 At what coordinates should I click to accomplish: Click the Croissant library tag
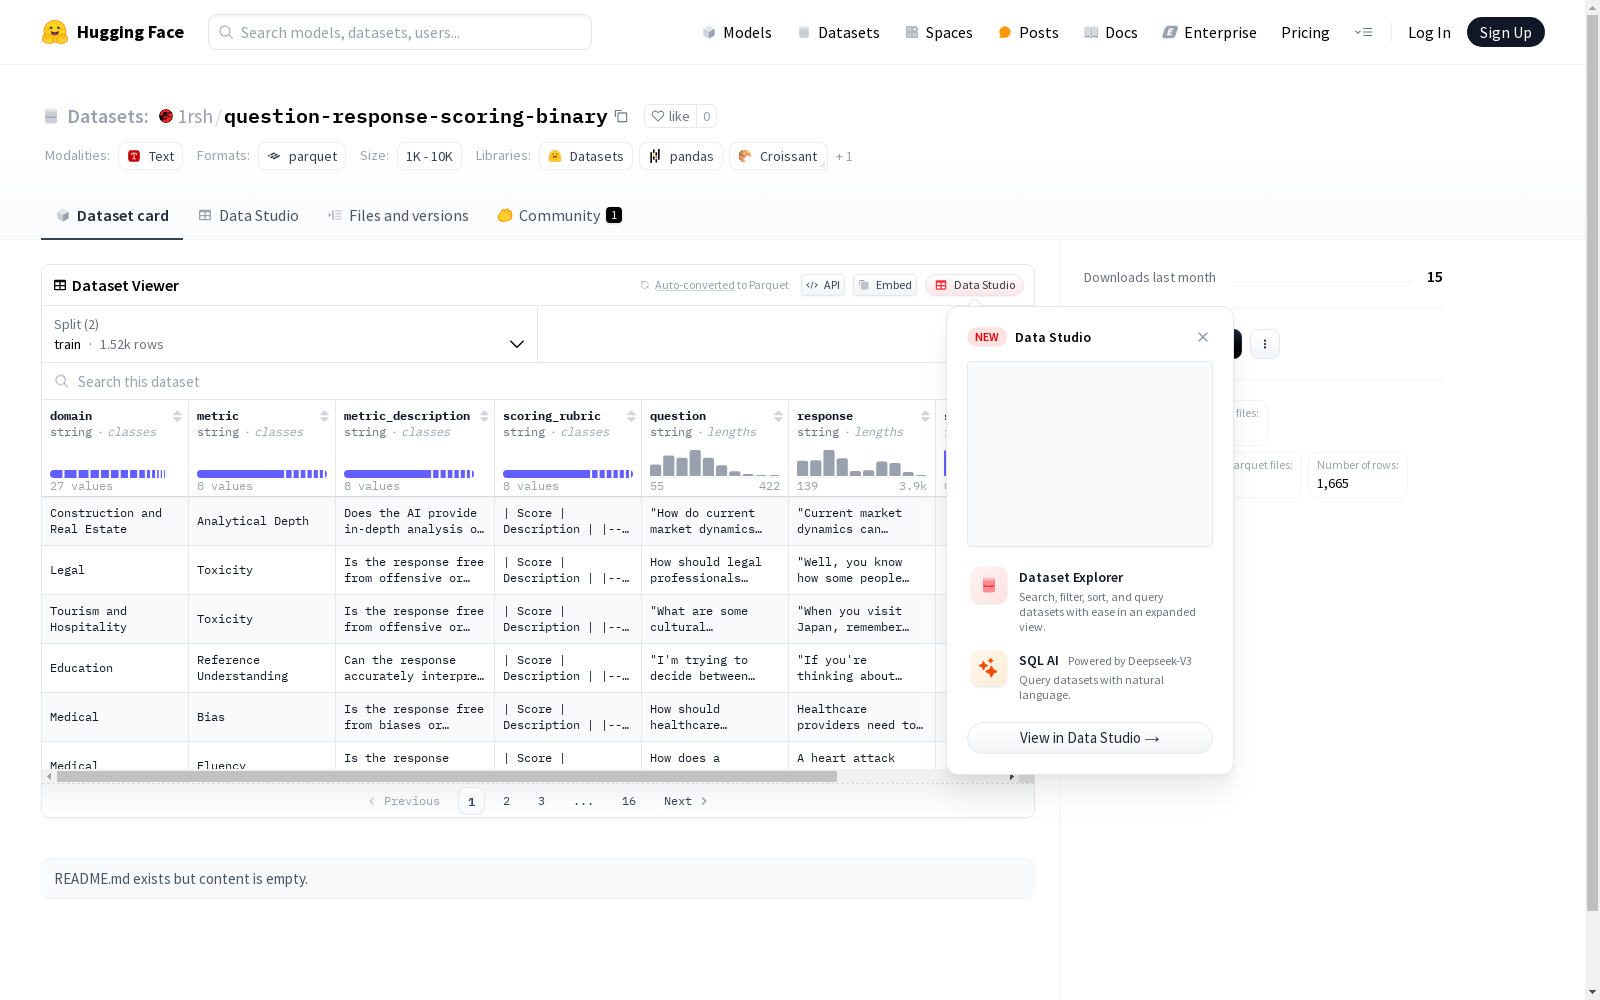tap(778, 156)
